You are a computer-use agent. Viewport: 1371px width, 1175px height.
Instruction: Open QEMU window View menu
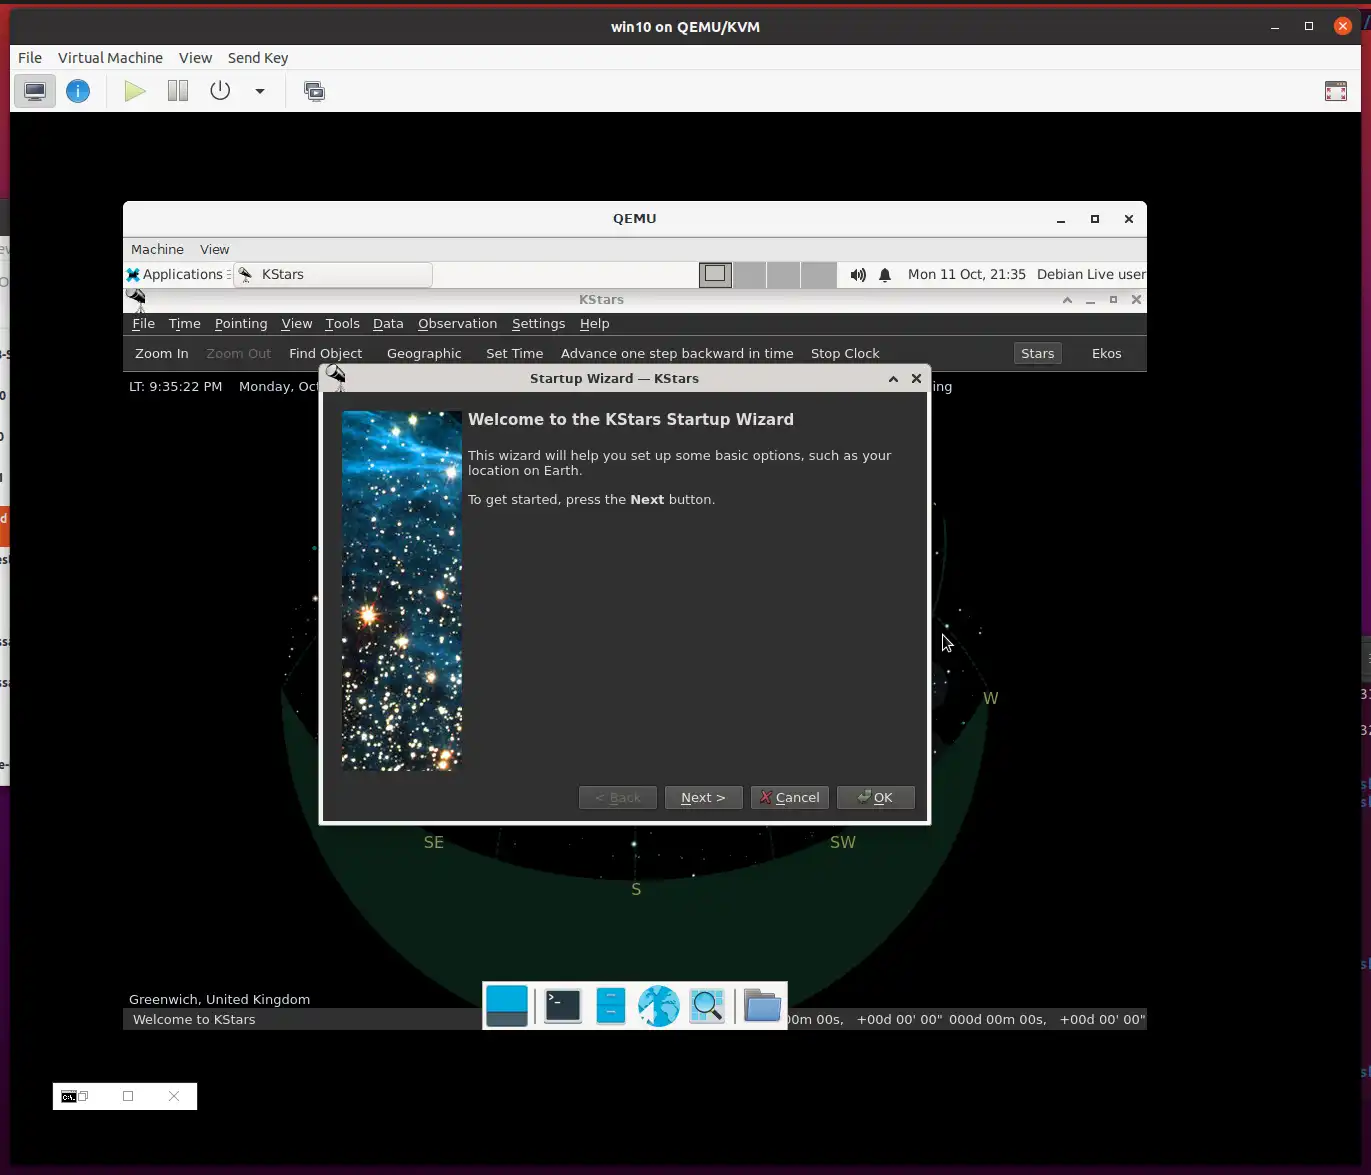[214, 249]
